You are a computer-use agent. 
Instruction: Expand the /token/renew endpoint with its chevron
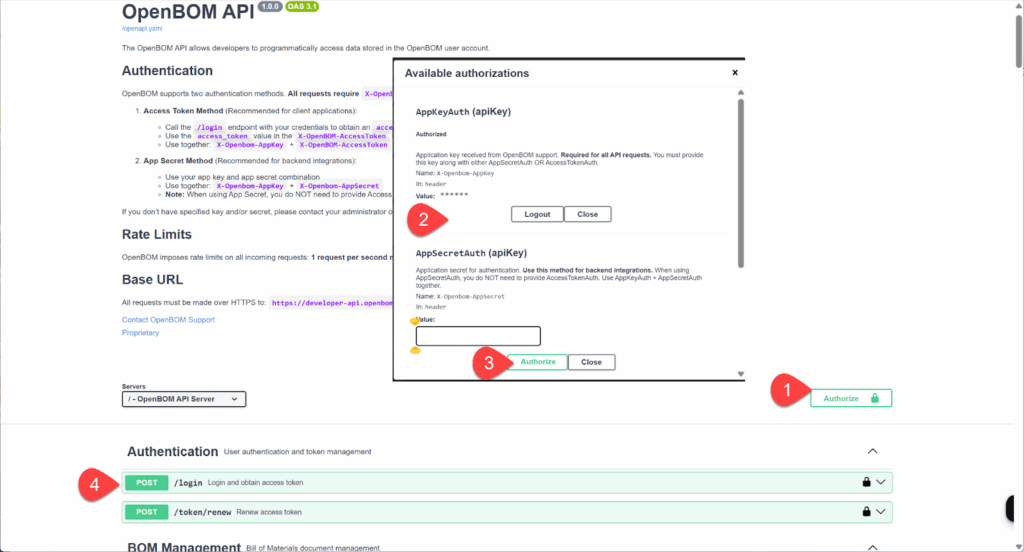tap(881, 512)
